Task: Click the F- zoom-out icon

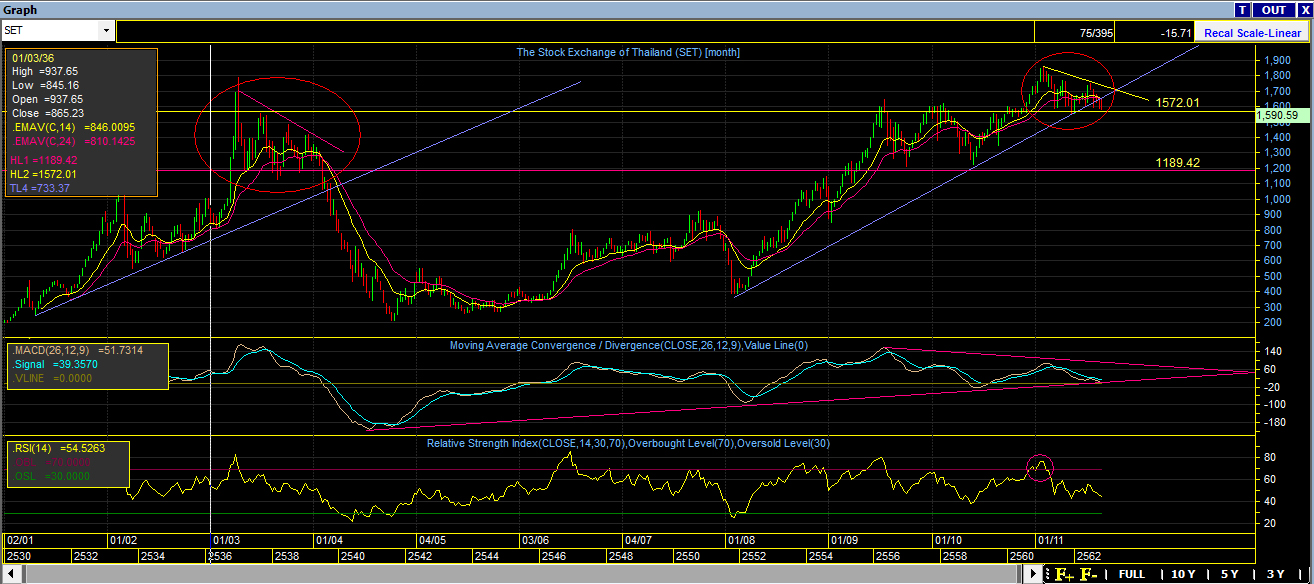Action: pyautogui.click(x=1089, y=574)
